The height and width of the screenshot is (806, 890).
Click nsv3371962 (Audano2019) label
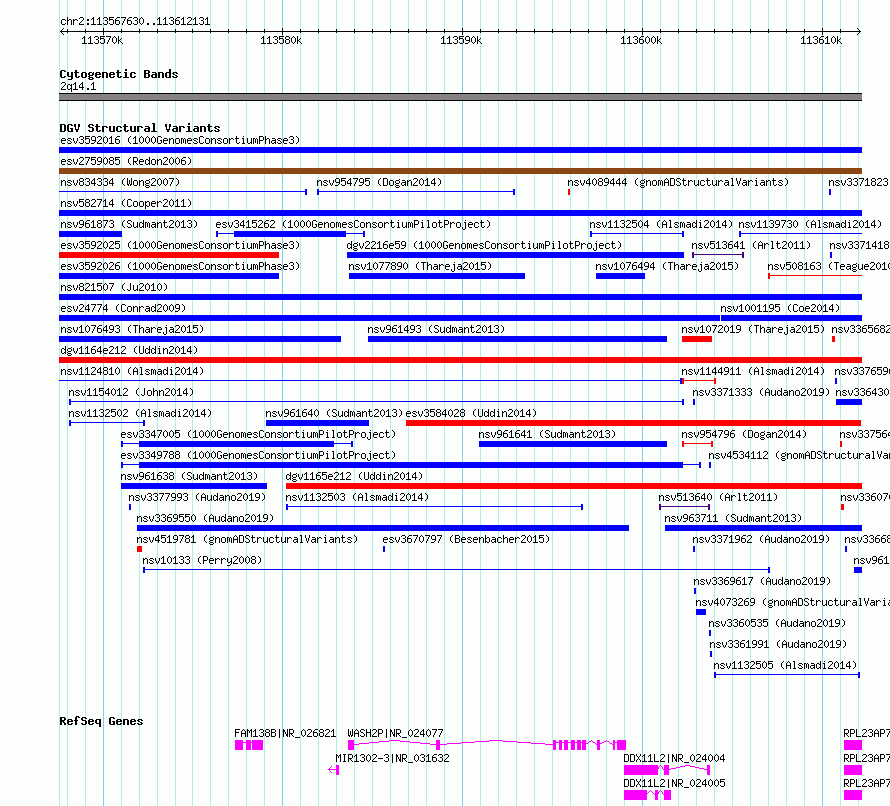point(761,539)
